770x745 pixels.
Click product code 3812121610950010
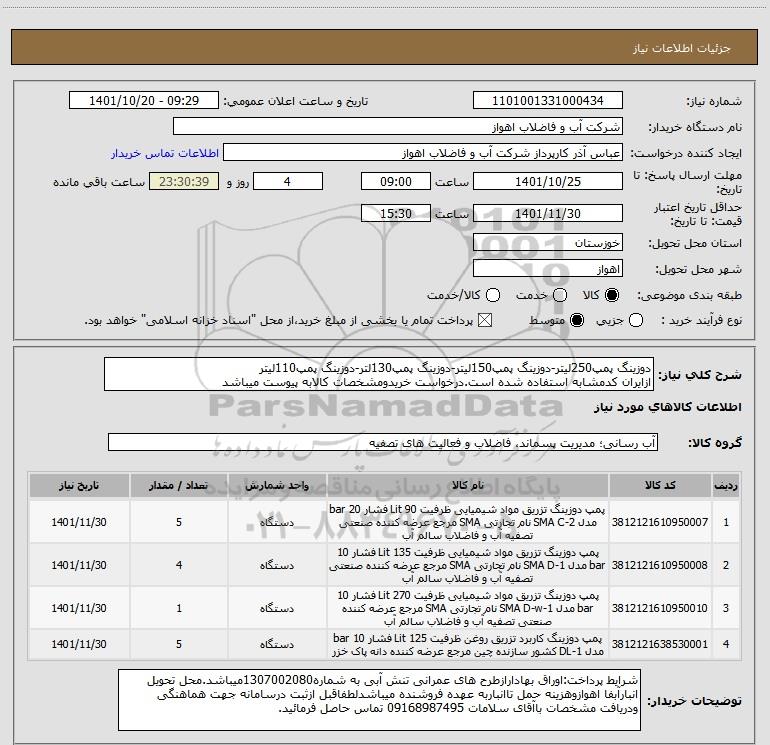(660, 608)
